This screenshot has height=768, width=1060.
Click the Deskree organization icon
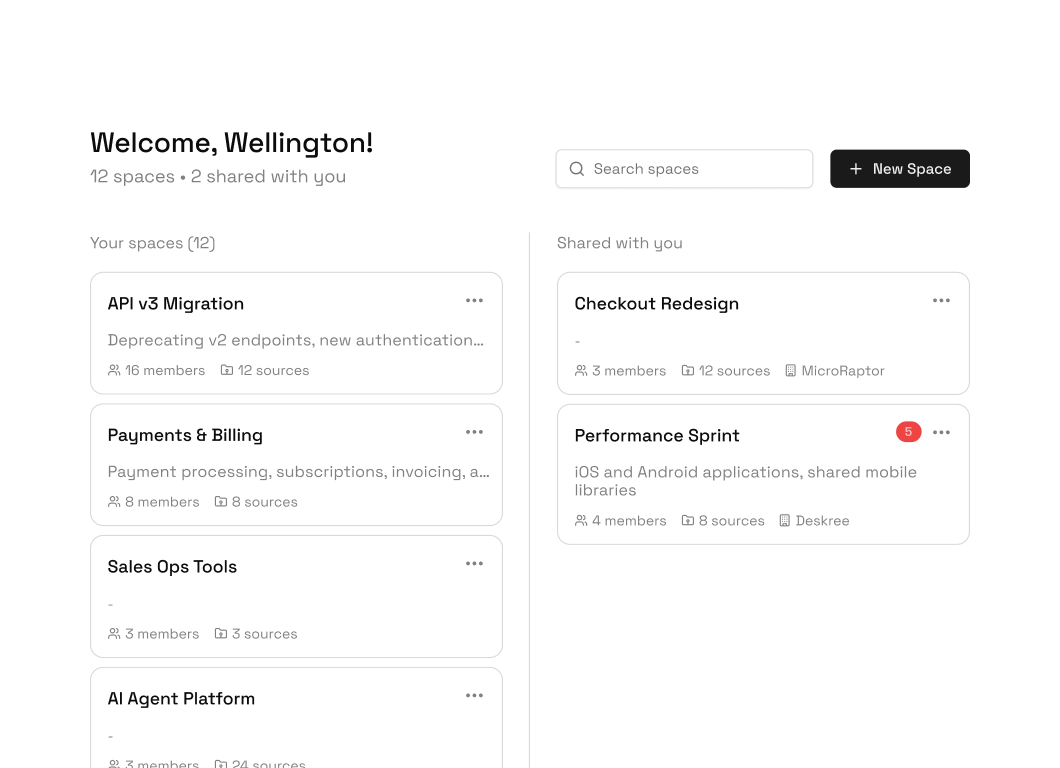(x=785, y=521)
